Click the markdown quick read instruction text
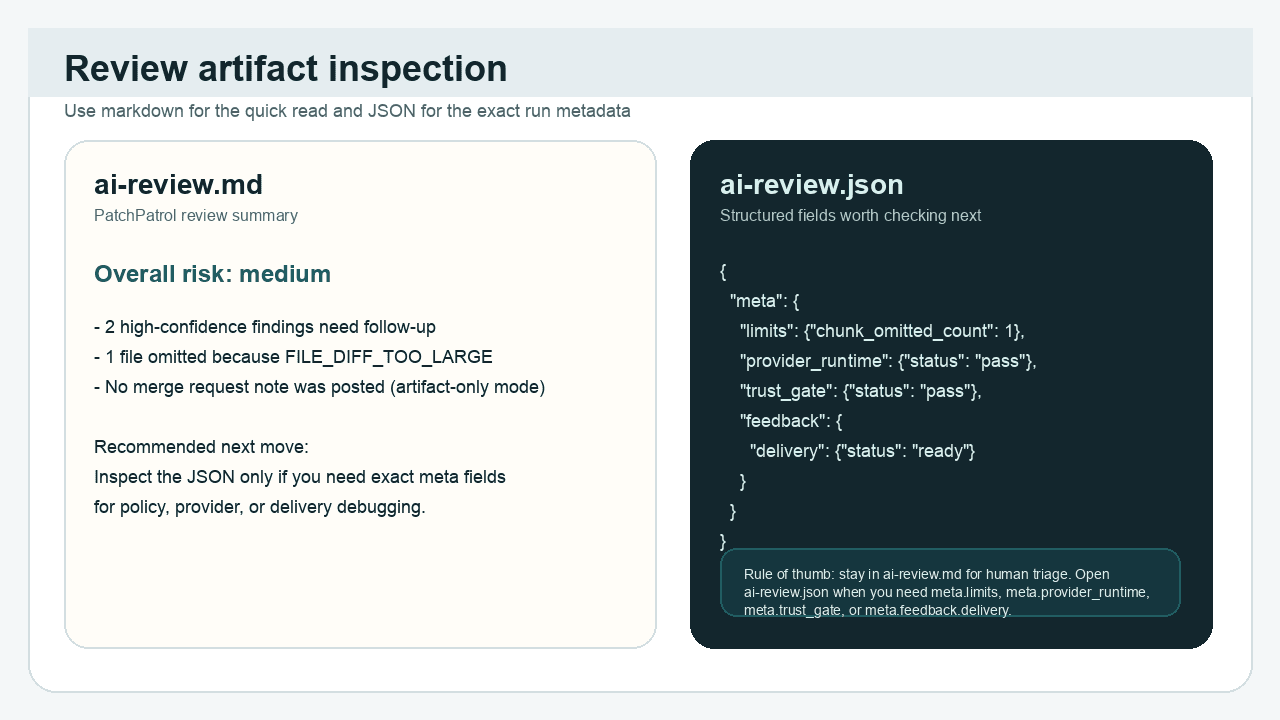The height and width of the screenshot is (720, 1280). point(347,111)
